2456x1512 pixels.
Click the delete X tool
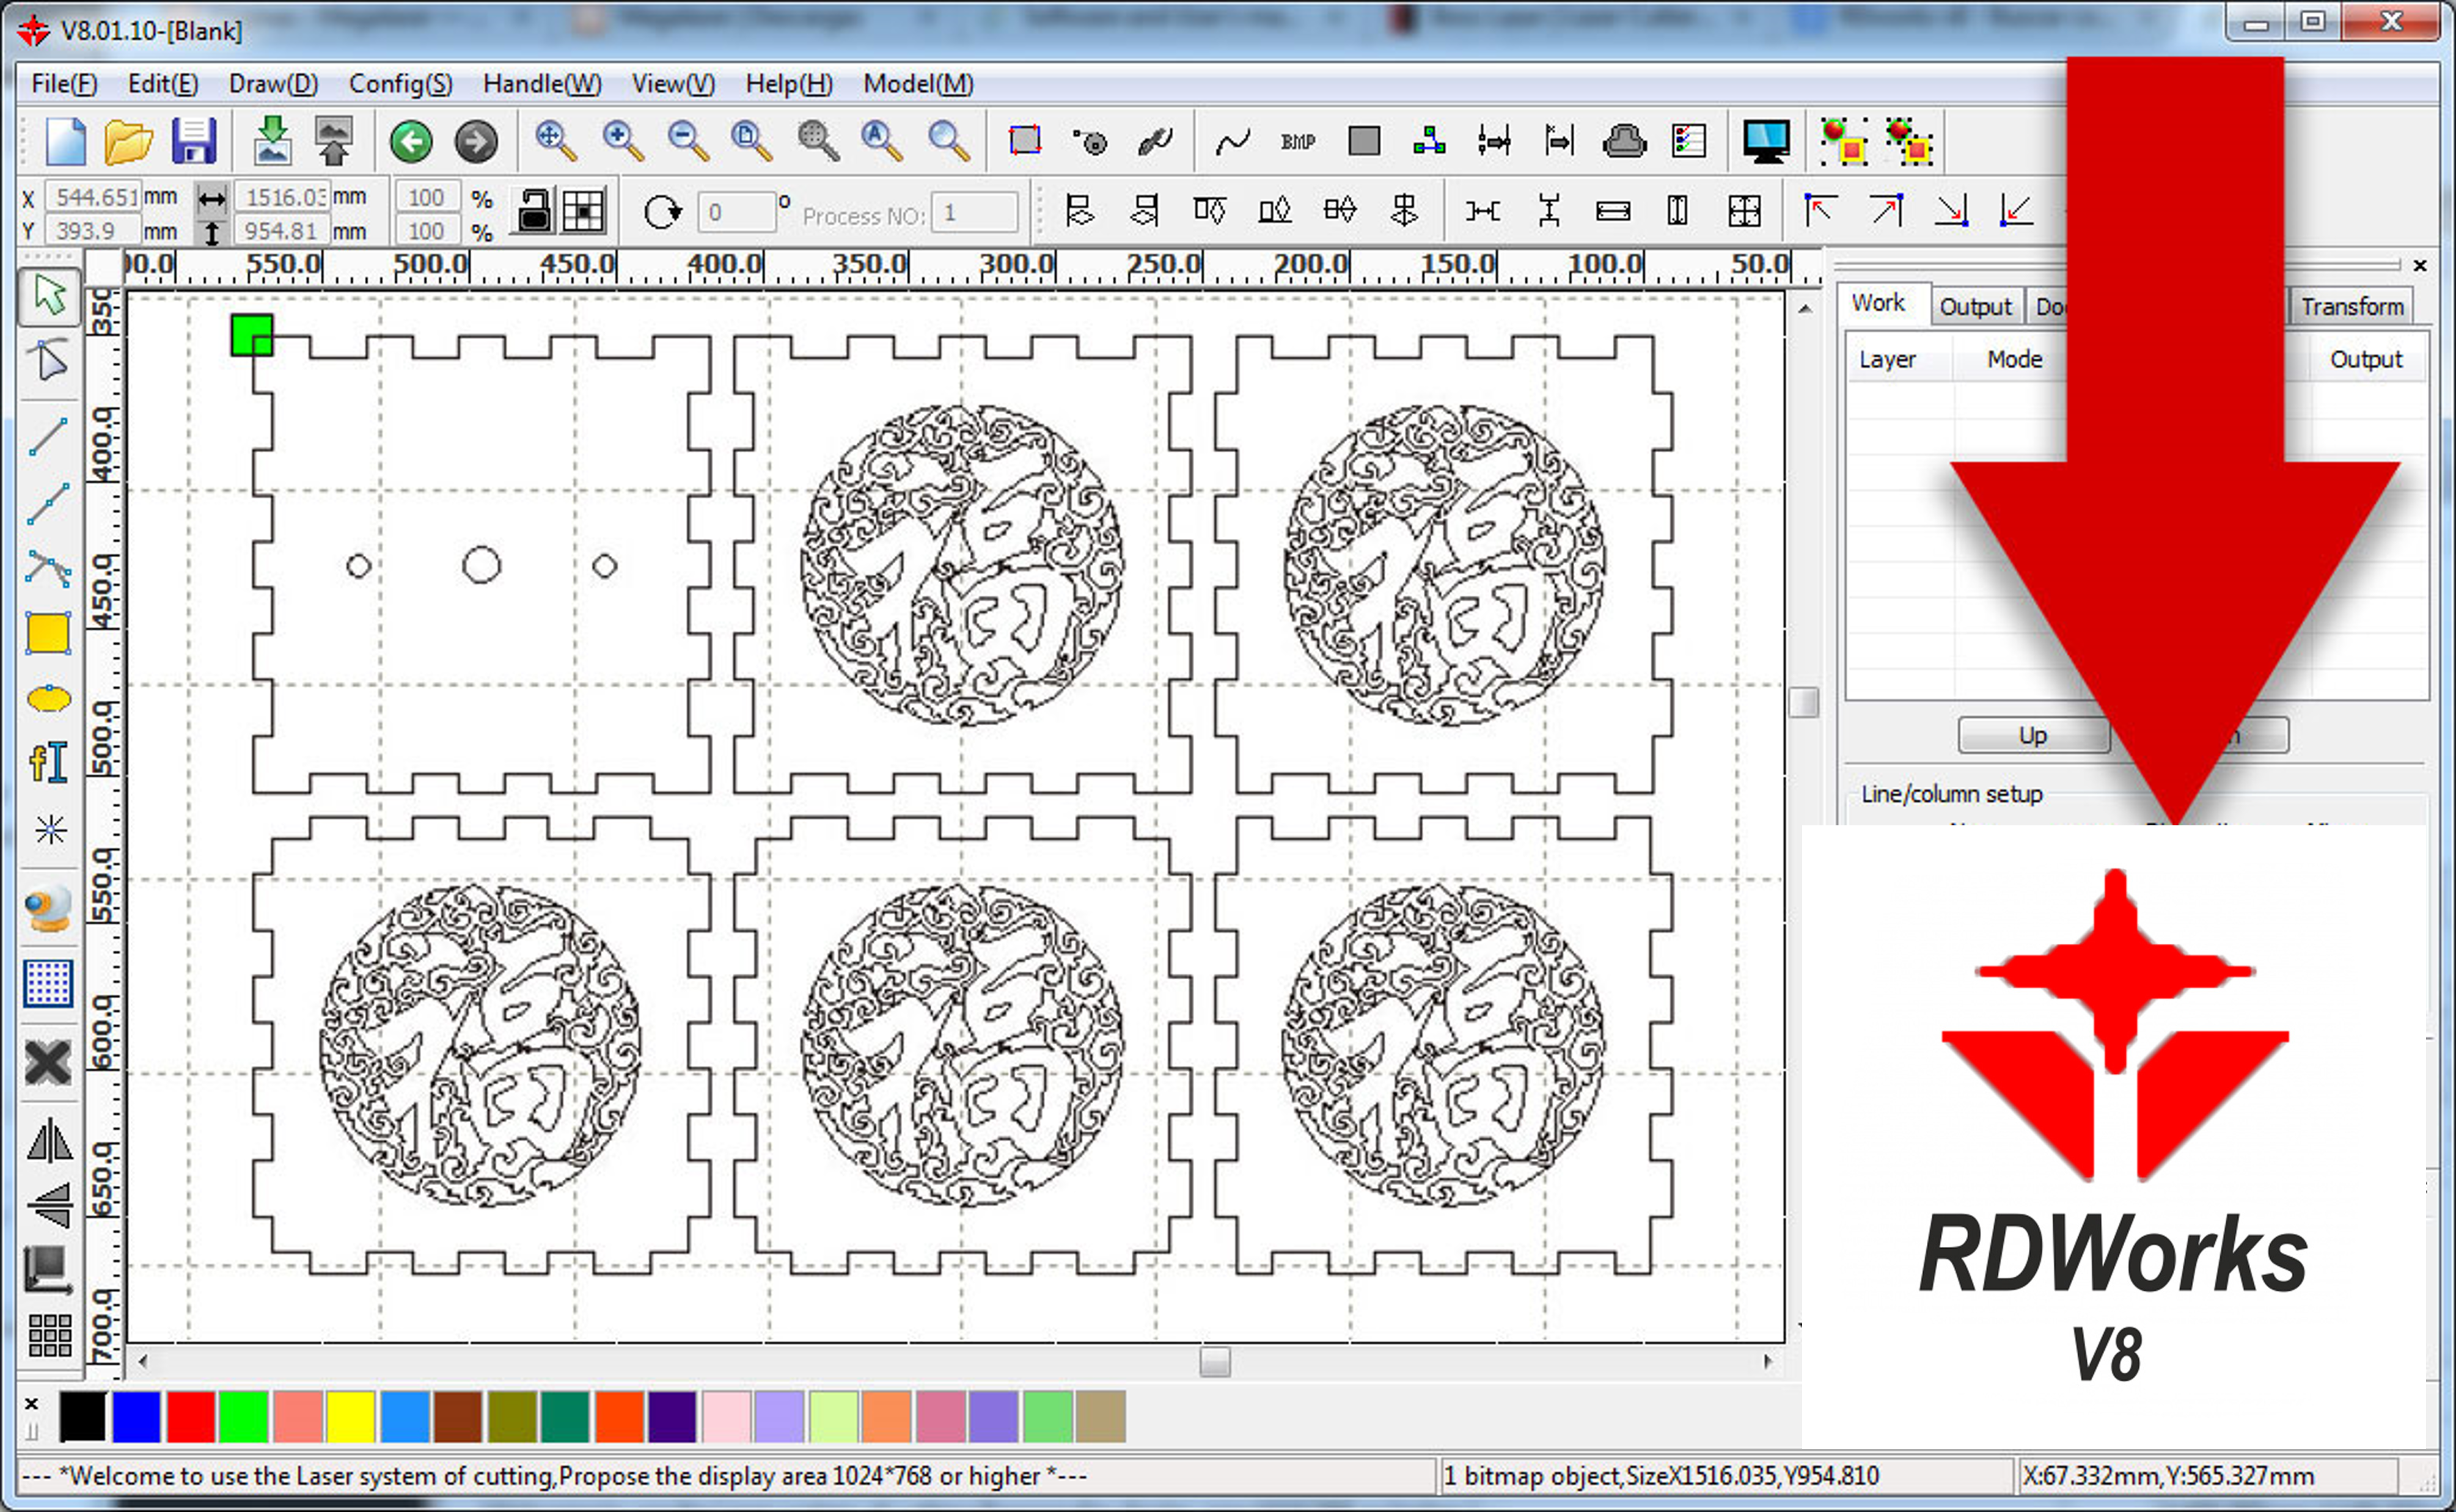pos(48,1062)
